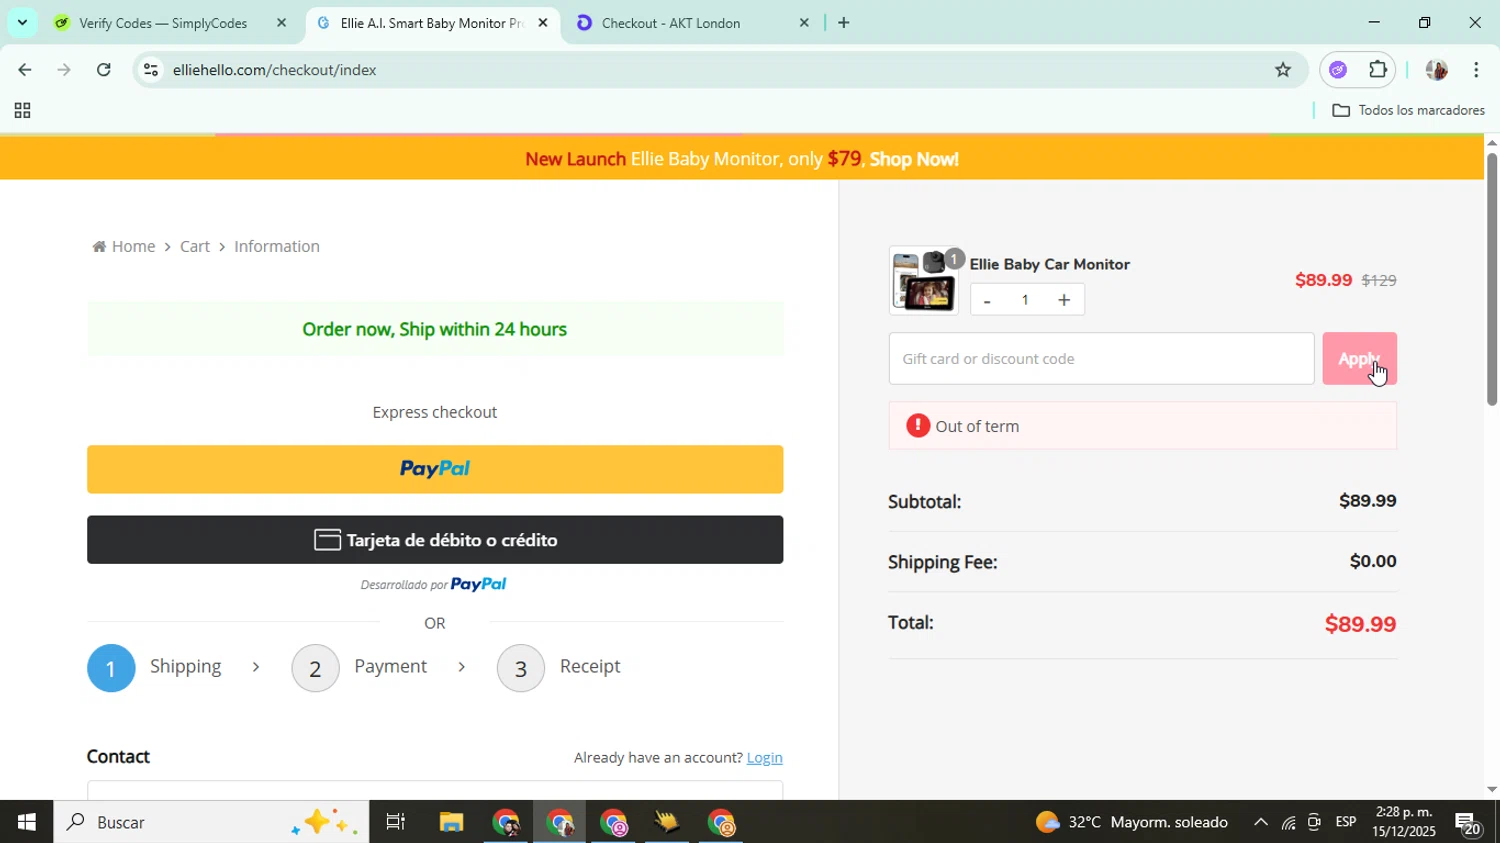This screenshot has width=1500, height=843.
Task: Open the Ellie Baby Car Monitor thumbnail
Action: click(x=923, y=281)
